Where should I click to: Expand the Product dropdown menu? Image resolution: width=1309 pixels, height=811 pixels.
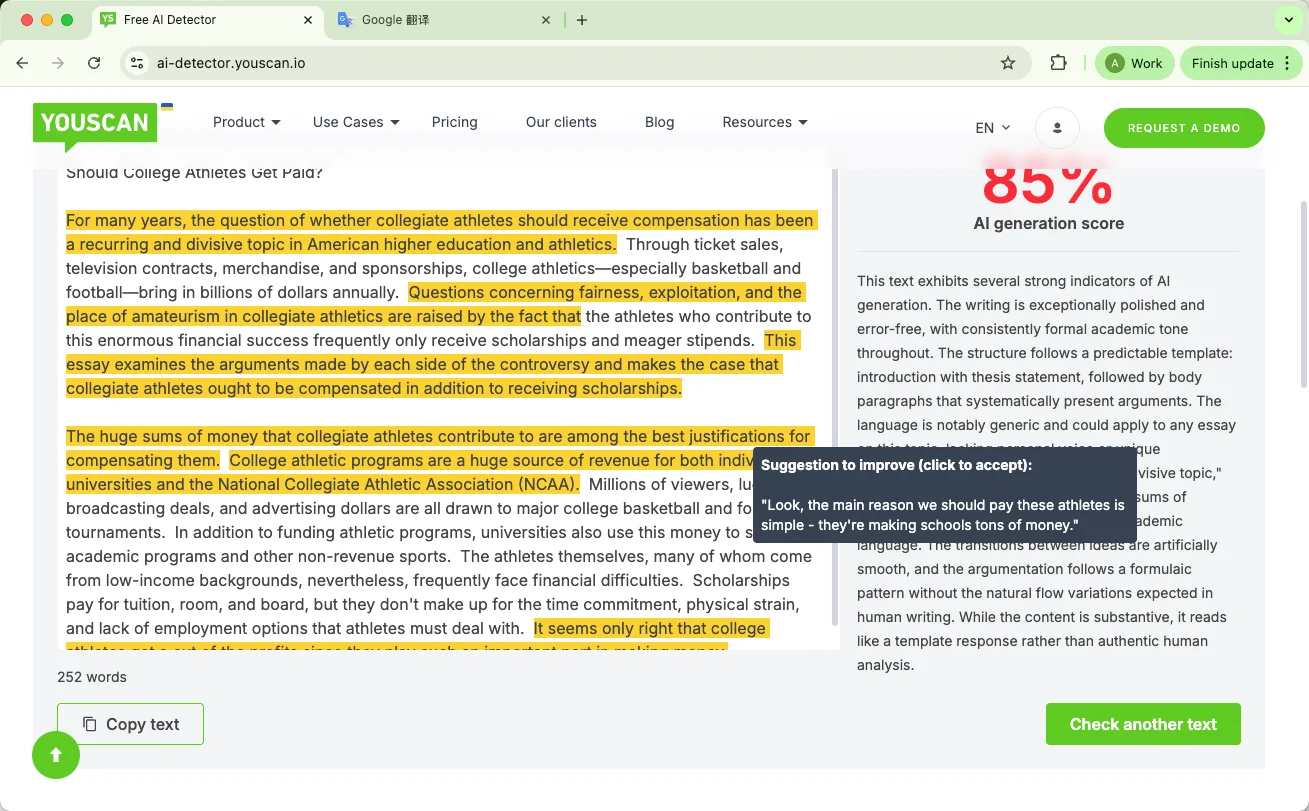point(246,122)
